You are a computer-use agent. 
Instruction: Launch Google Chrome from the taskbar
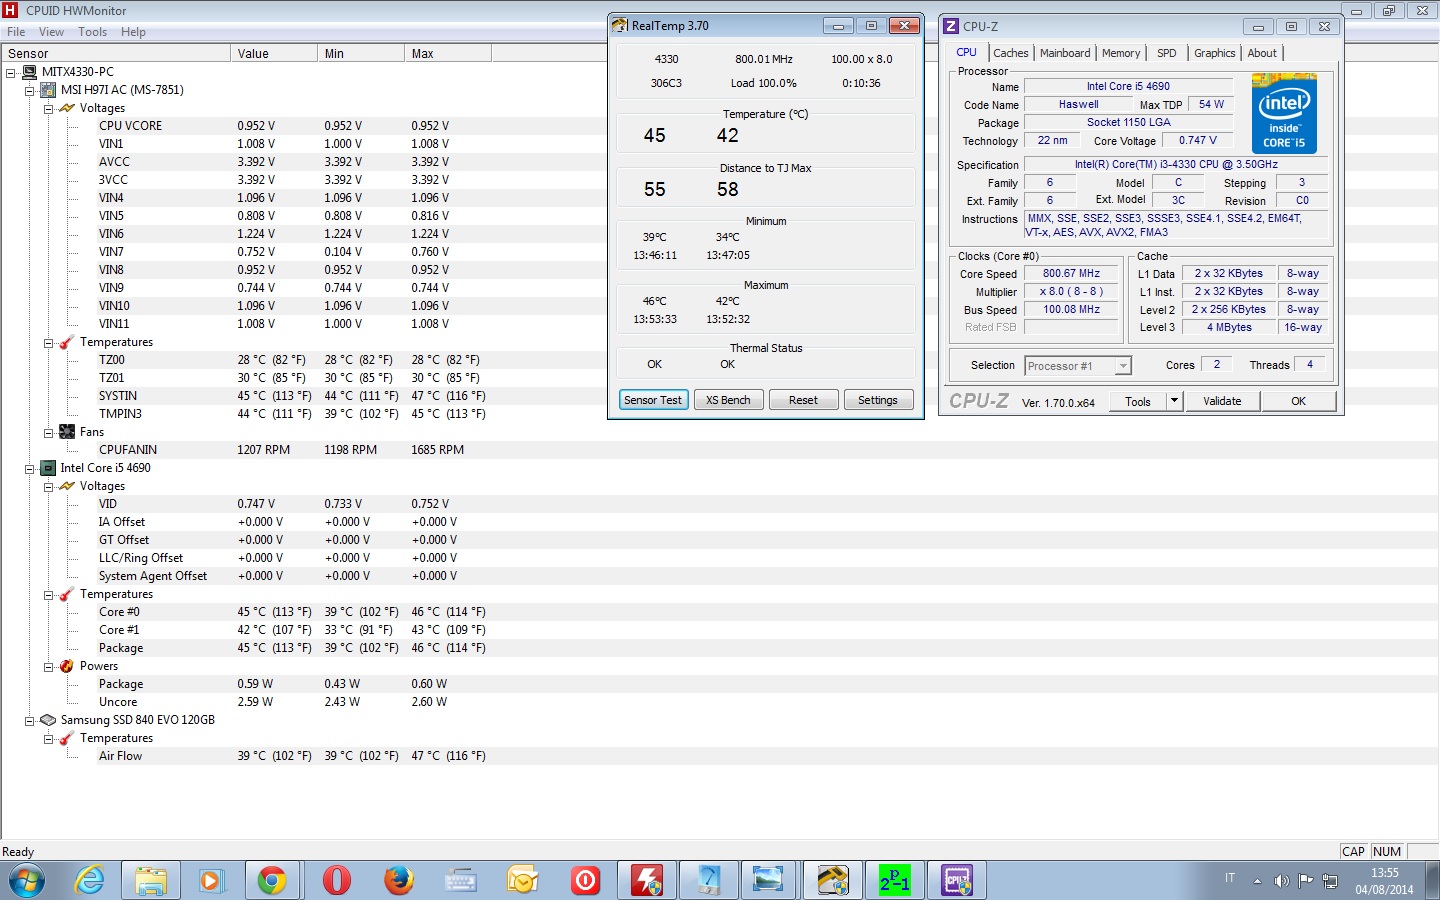click(x=272, y=880)
